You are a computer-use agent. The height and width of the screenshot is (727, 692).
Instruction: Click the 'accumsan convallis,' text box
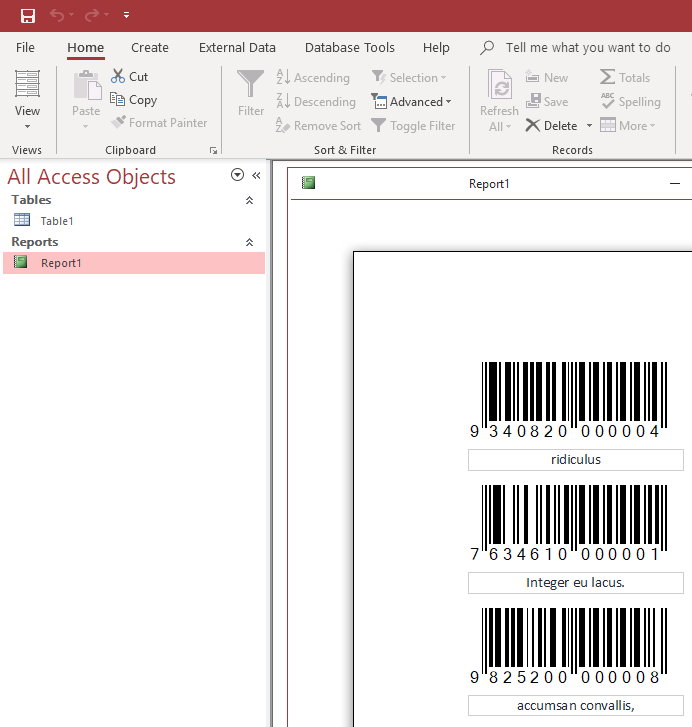point(576,705)
